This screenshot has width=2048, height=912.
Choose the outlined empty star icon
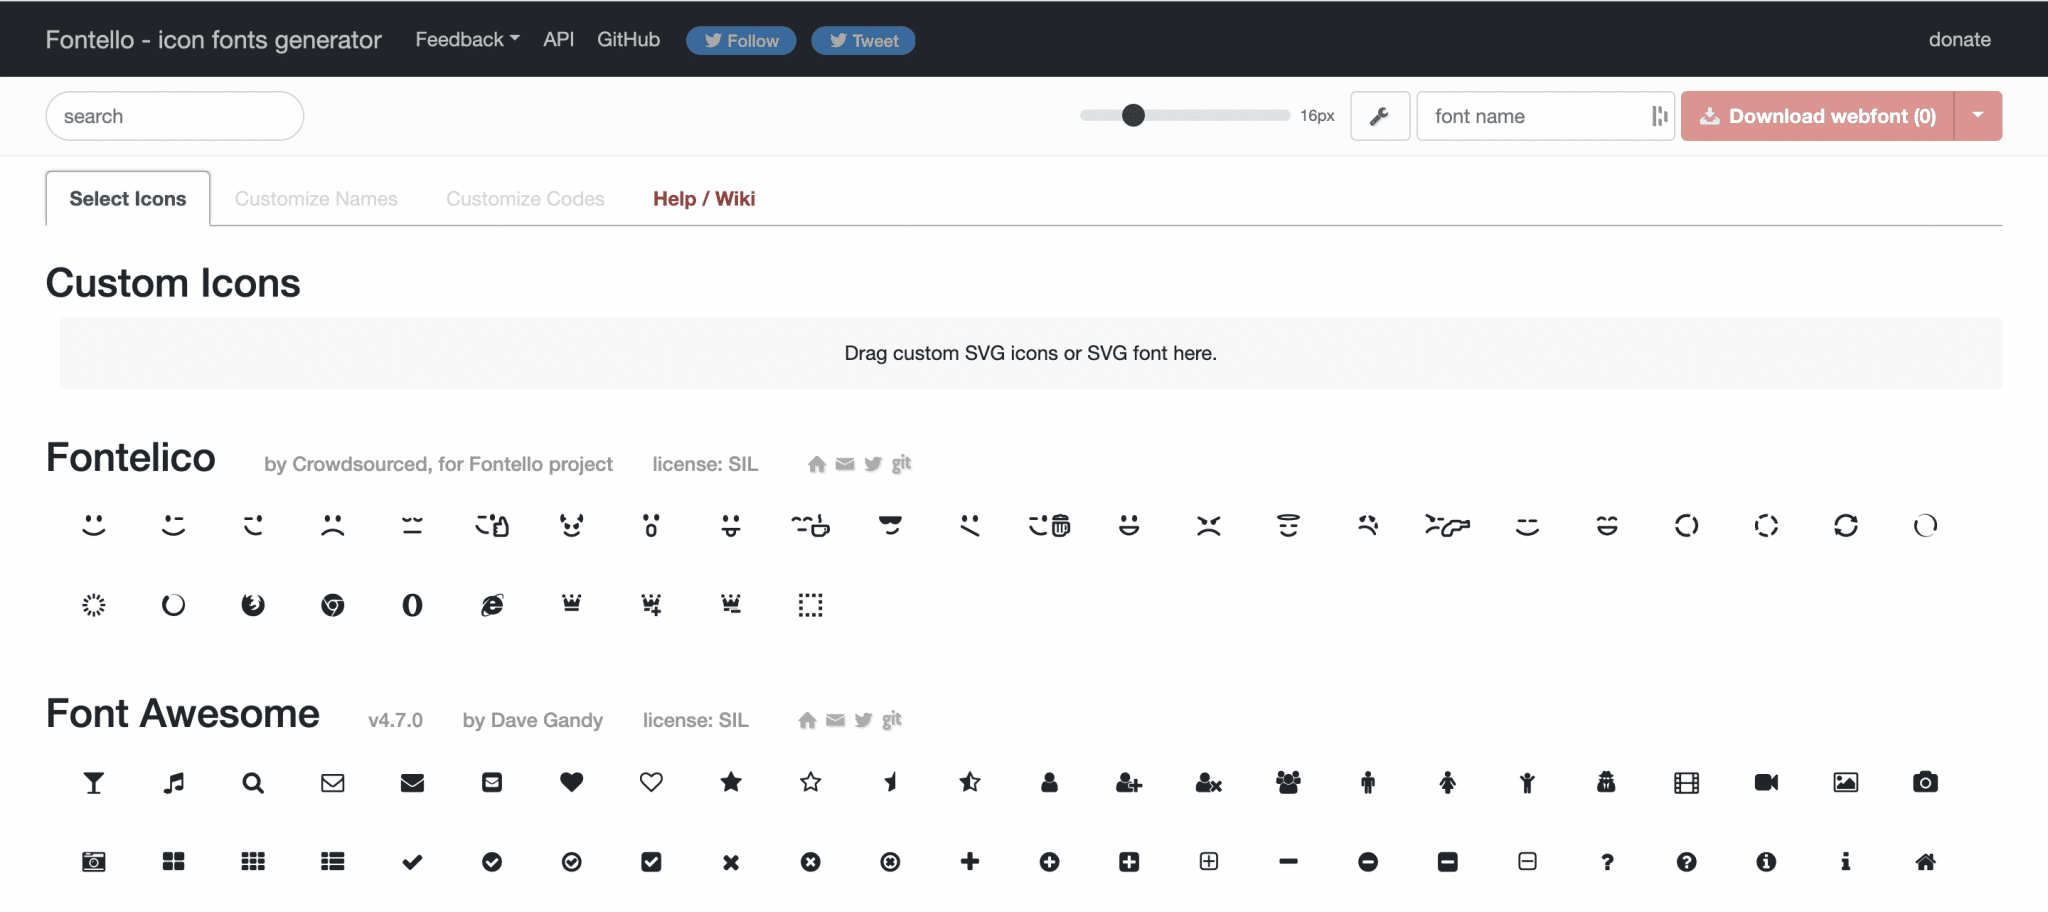[x=810, y=782]
